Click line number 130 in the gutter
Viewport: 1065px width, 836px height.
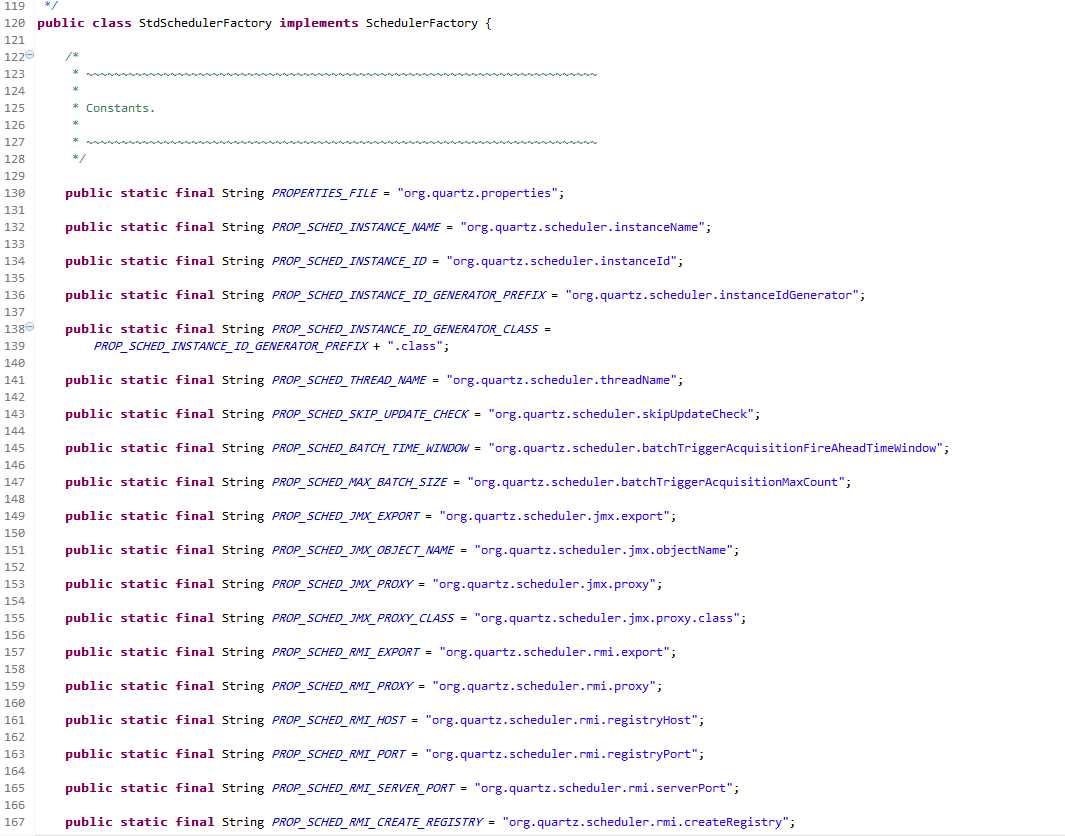tap(15, 193)
